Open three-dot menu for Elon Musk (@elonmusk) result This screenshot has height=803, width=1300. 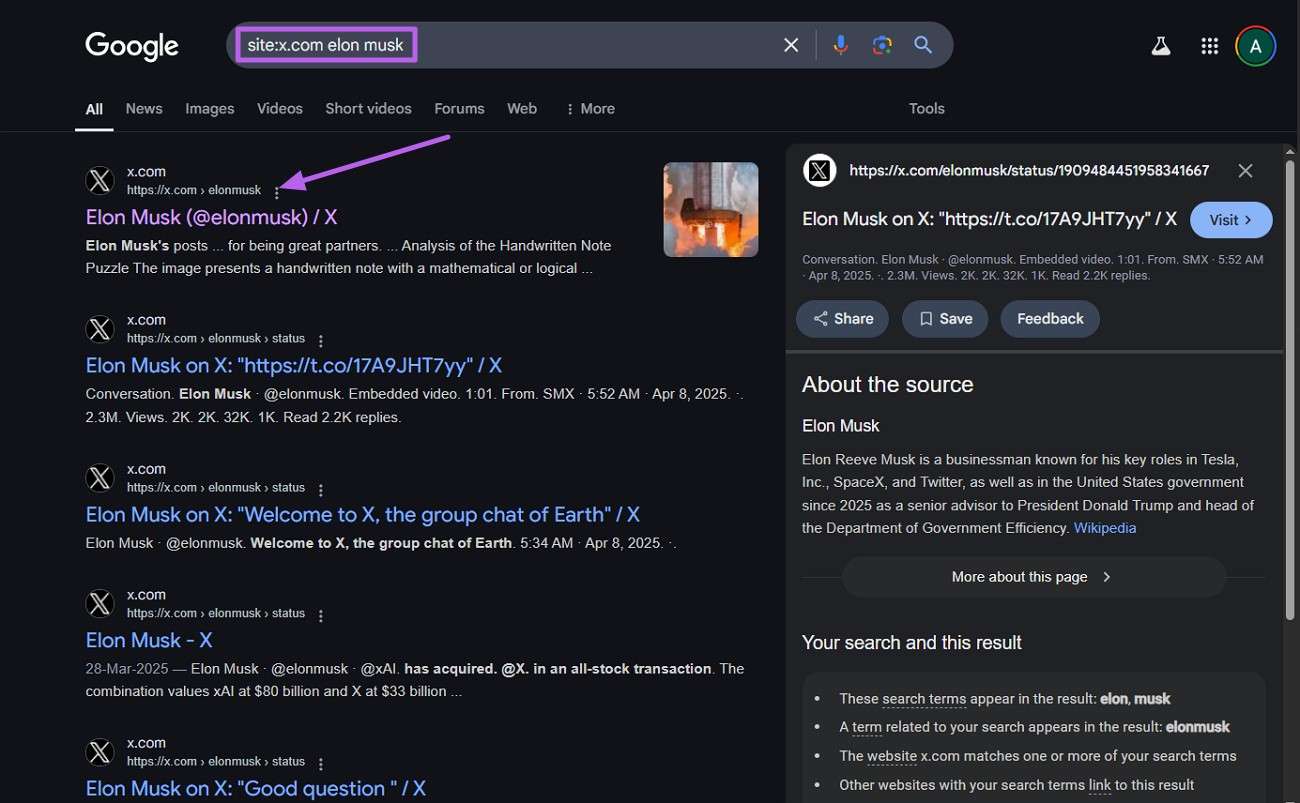coord(277,192)
